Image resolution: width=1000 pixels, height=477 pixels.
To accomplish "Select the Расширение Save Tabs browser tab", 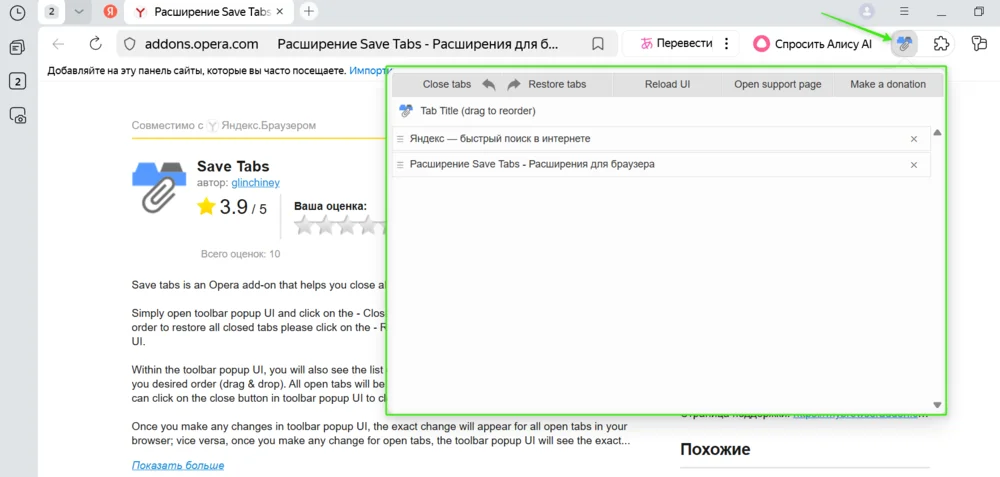I will 210,11.
